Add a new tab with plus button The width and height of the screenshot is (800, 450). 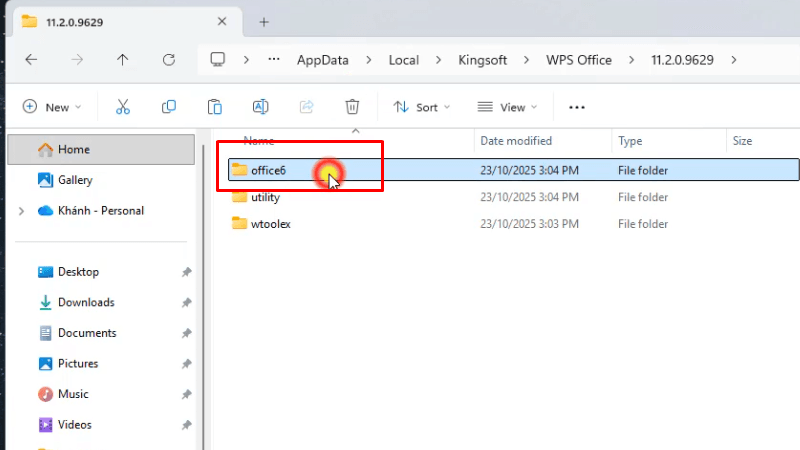pyautogui.click(x=264, y=21)
